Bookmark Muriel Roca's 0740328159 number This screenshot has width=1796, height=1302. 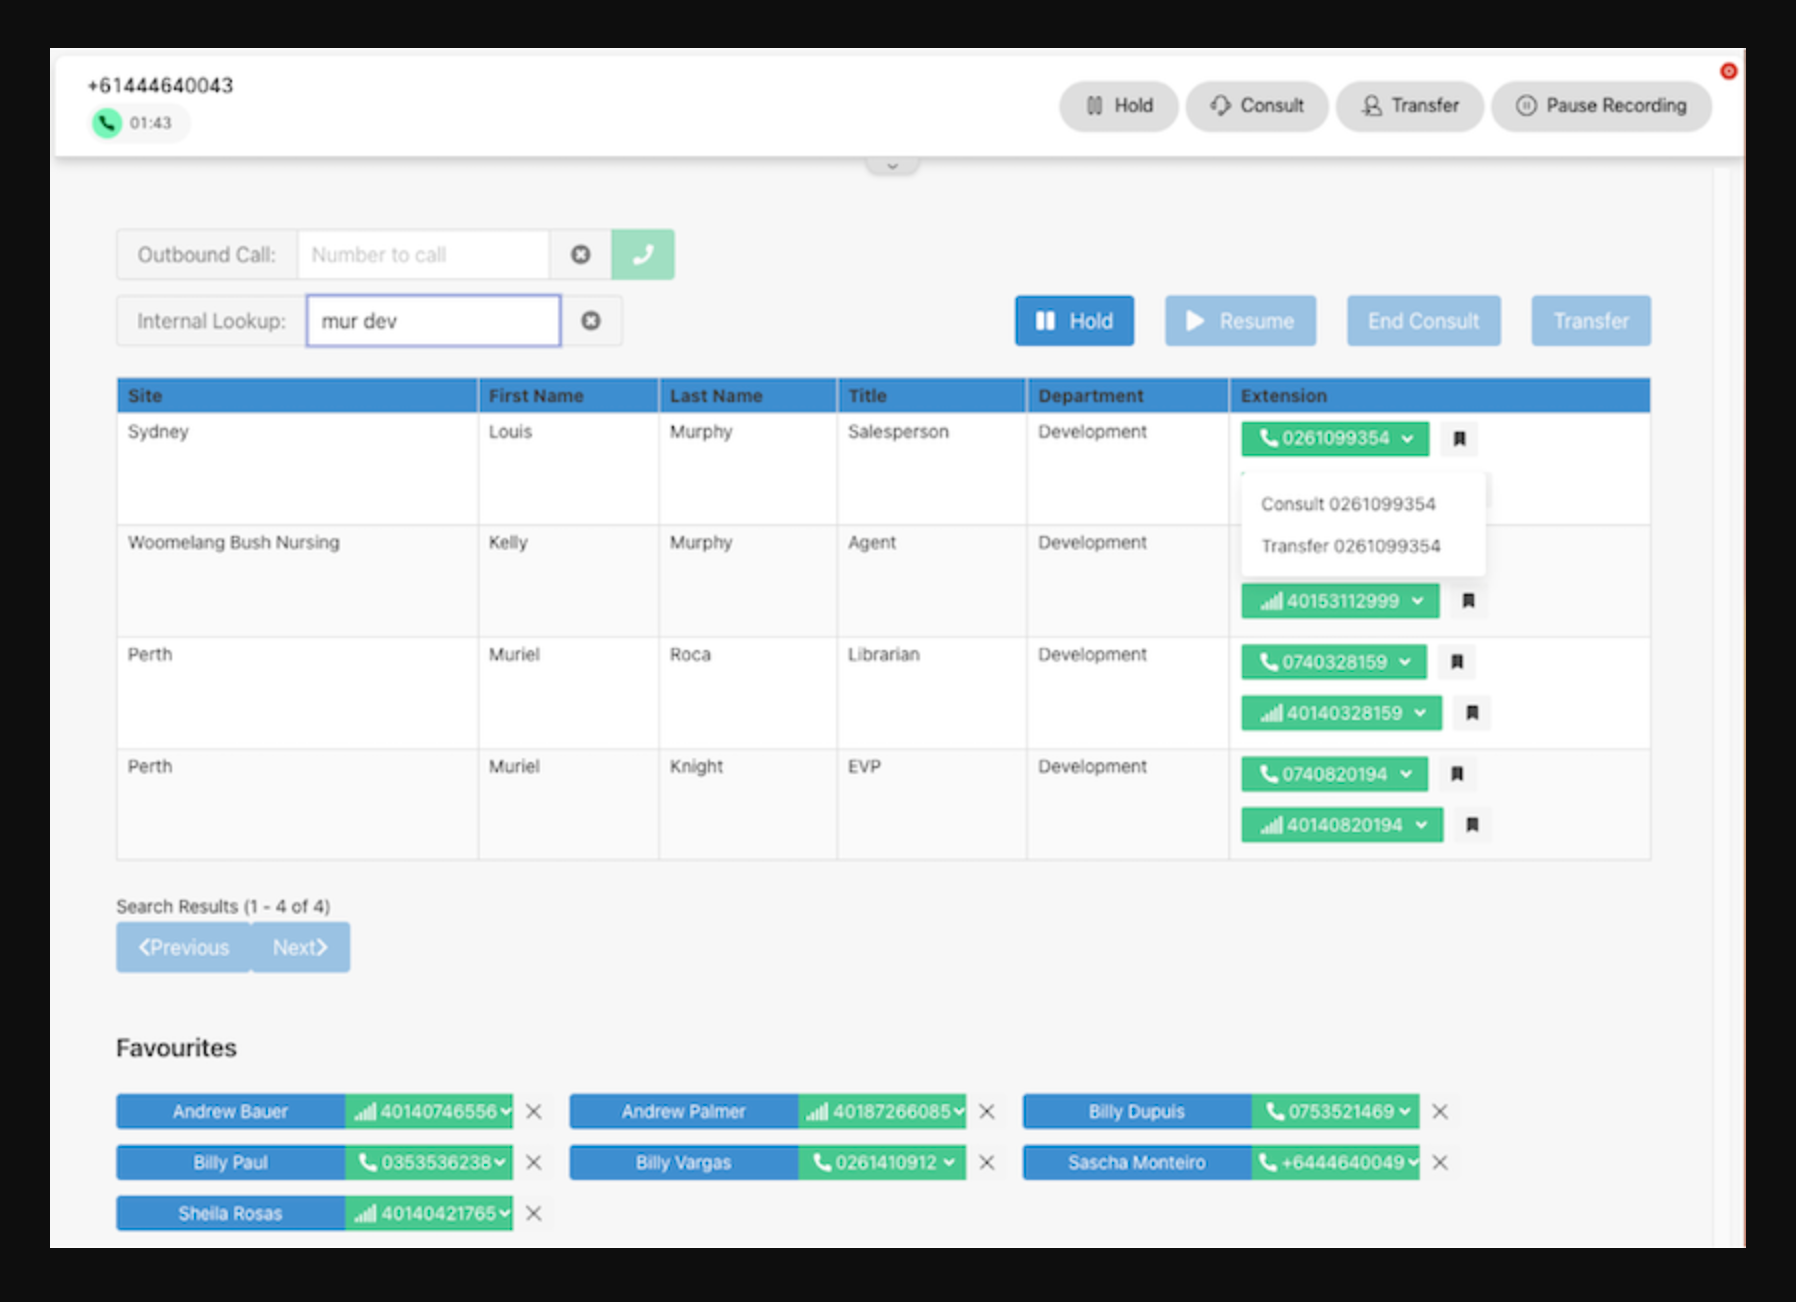[x=1457, y=662]
